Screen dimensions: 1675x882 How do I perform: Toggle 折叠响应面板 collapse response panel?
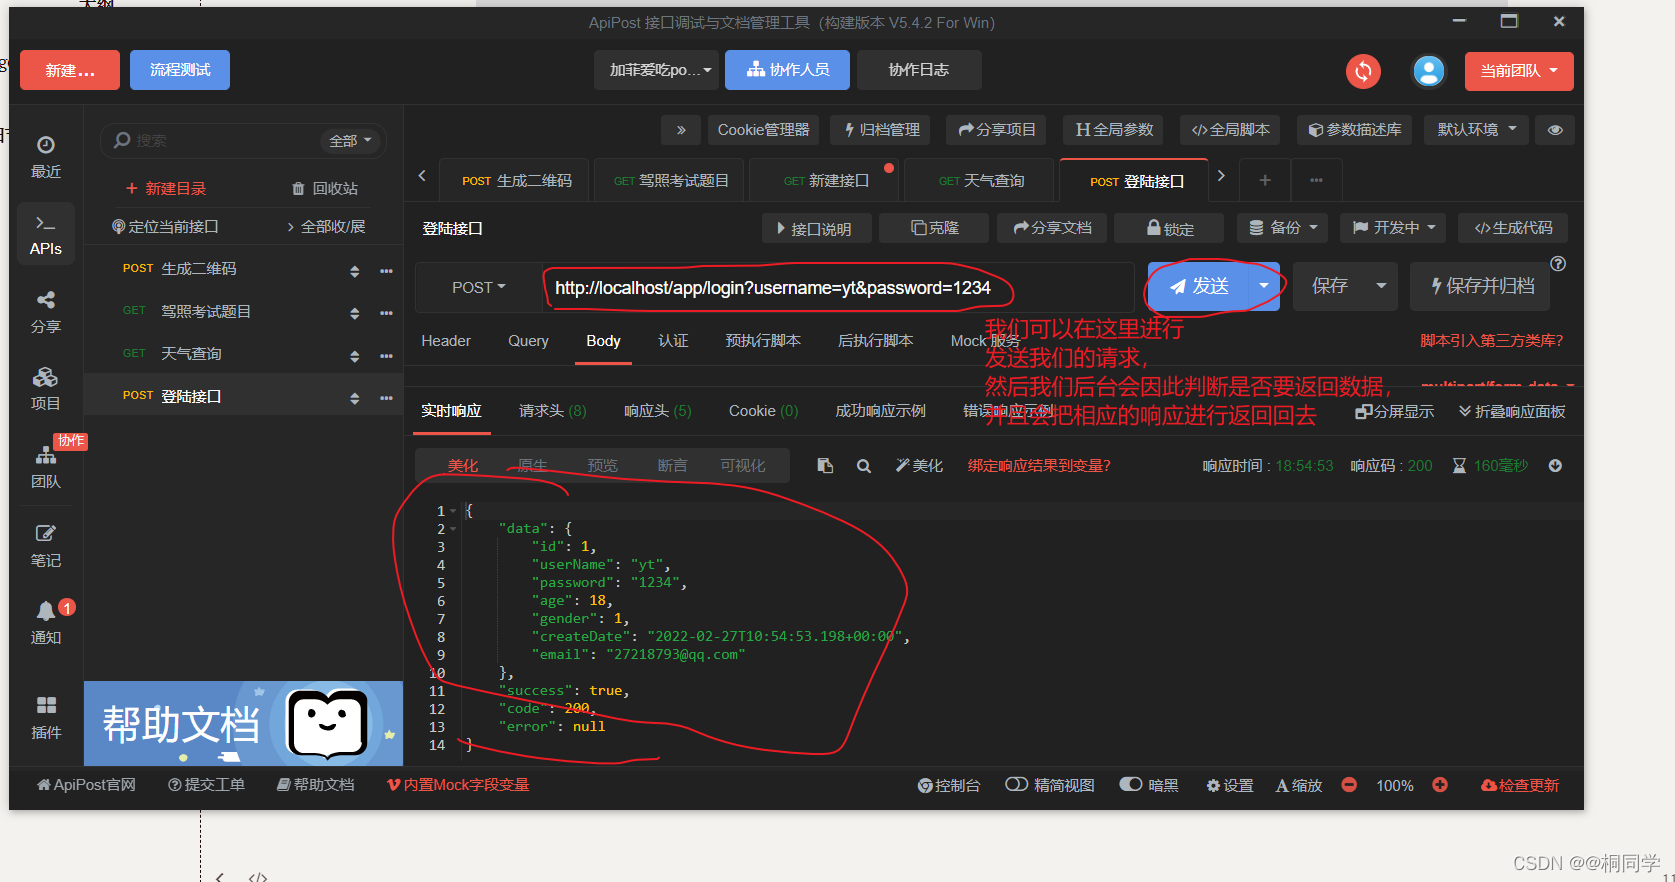point(1512,412)
